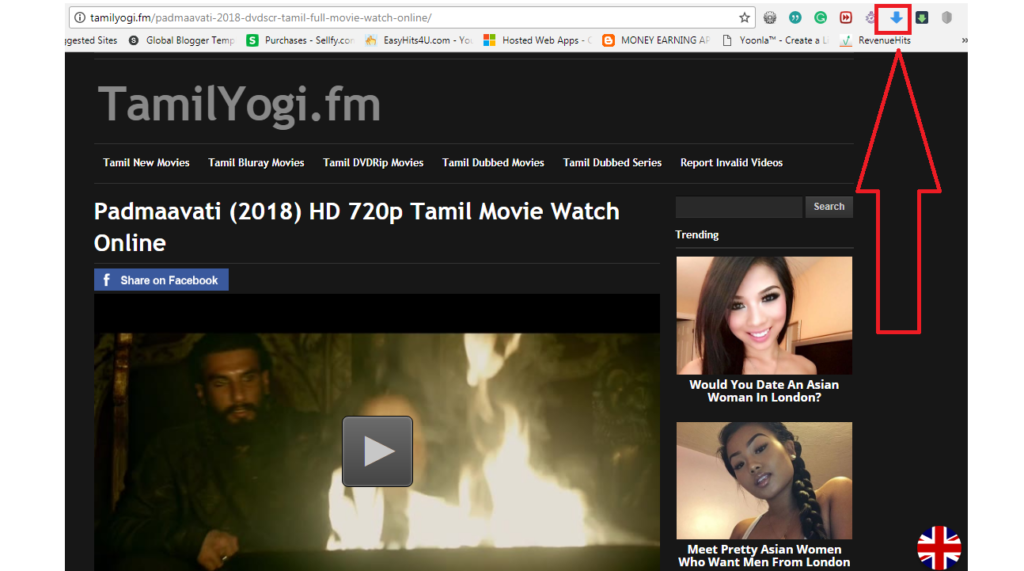Click the teal quotation-mark extension icon
This screenshot has width=1024, height=571.
pyautogui.click(x=795, y=18)
